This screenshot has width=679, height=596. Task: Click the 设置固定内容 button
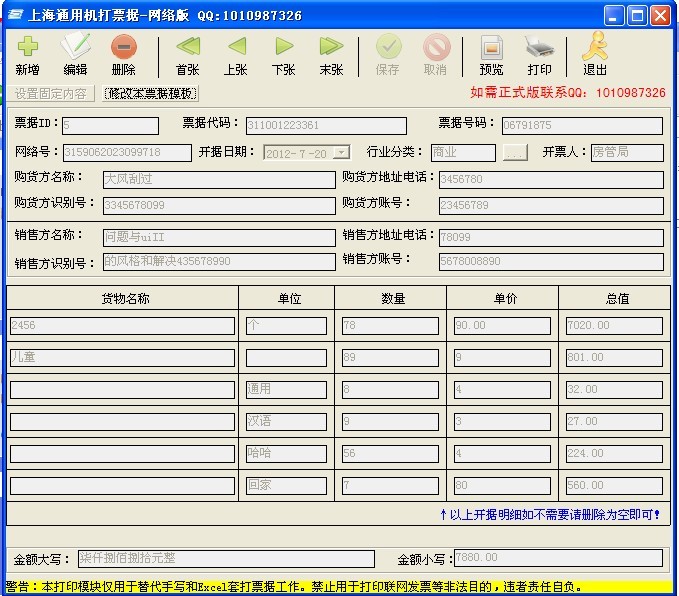coord(53,93)
